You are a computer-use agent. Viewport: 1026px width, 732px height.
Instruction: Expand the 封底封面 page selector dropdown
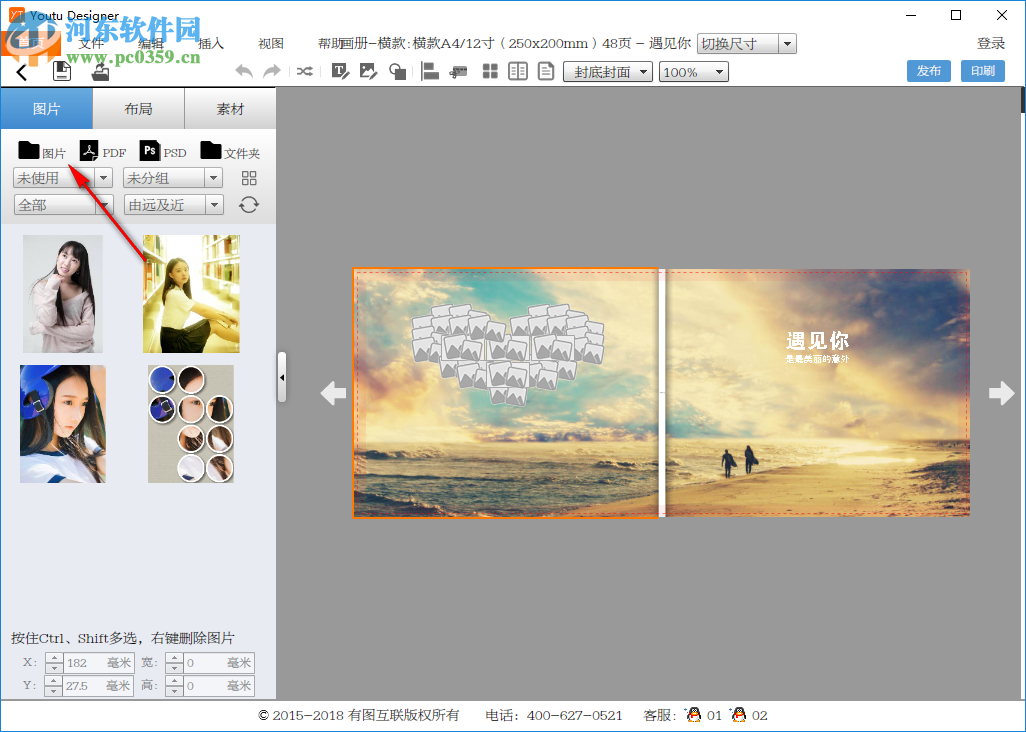[644, 71]
